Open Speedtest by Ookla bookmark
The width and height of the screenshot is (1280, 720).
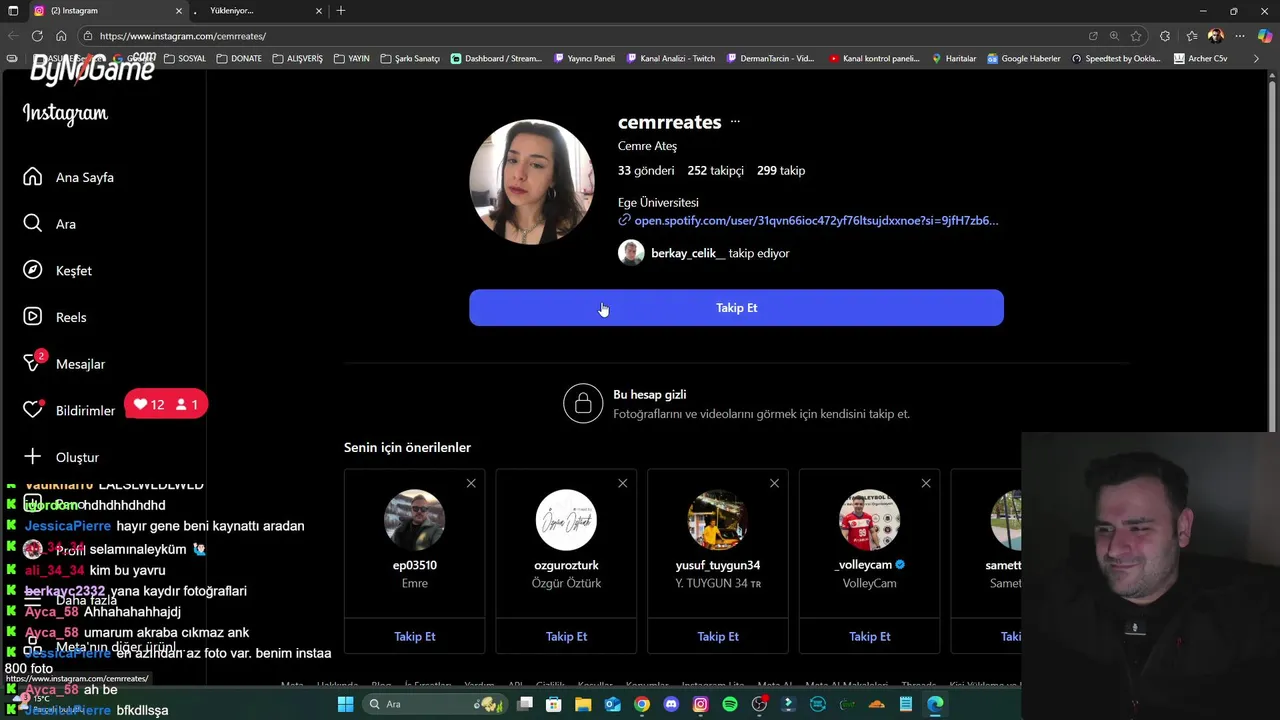(x=1116, y=58)
